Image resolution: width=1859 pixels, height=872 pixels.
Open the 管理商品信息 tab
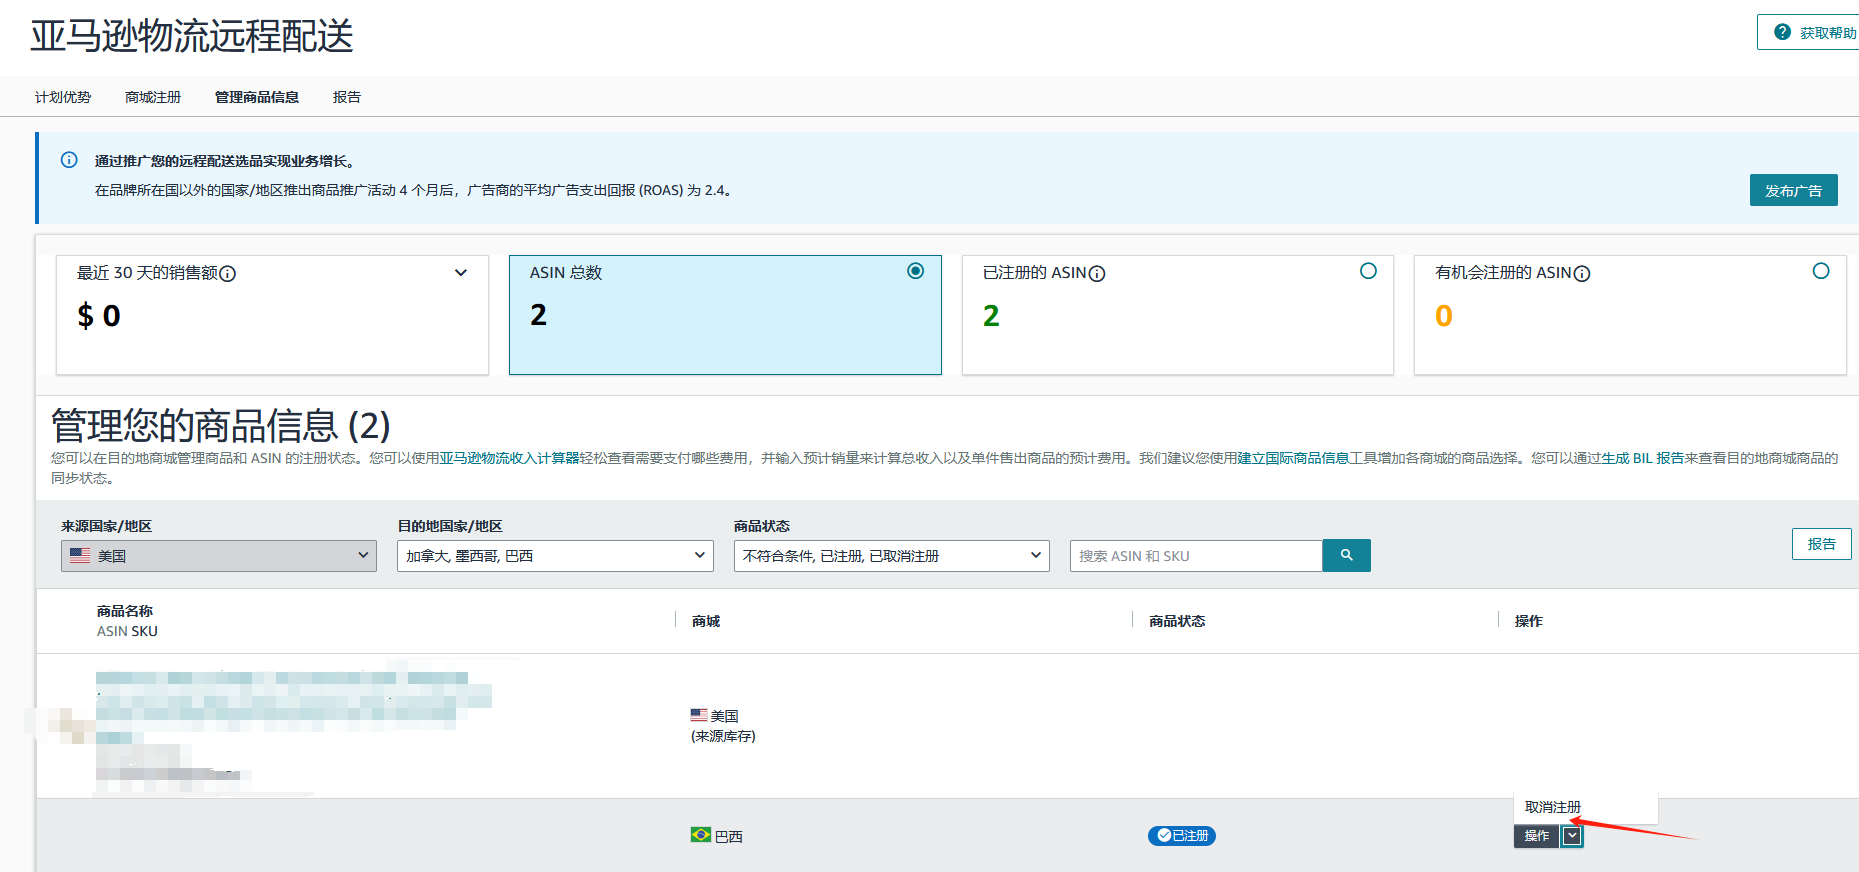tap(257, 97)
